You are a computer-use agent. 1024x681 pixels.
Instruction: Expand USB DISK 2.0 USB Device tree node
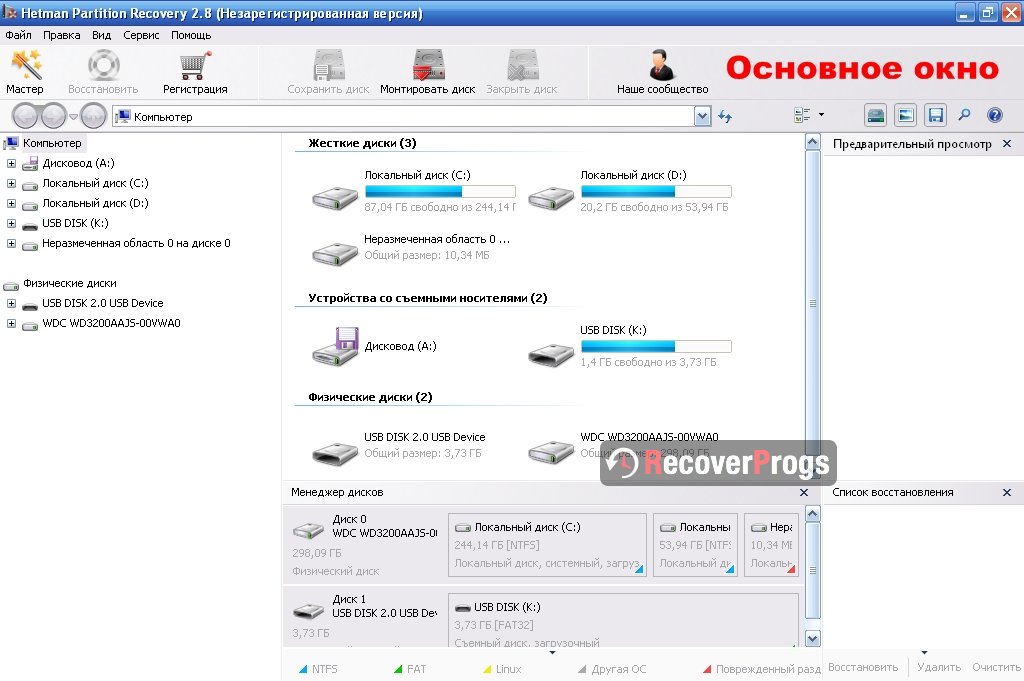[x=11, y=304]
